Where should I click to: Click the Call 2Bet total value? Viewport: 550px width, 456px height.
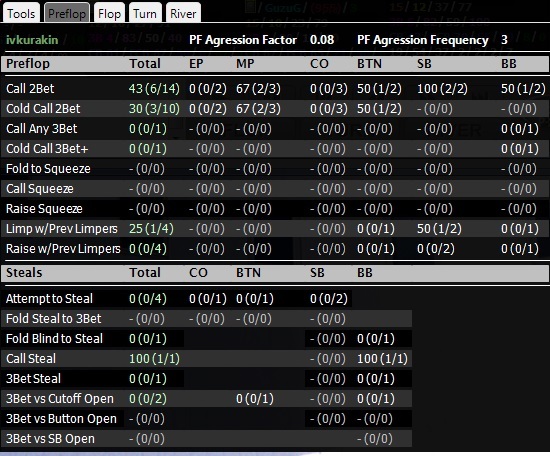click(154, 88)
